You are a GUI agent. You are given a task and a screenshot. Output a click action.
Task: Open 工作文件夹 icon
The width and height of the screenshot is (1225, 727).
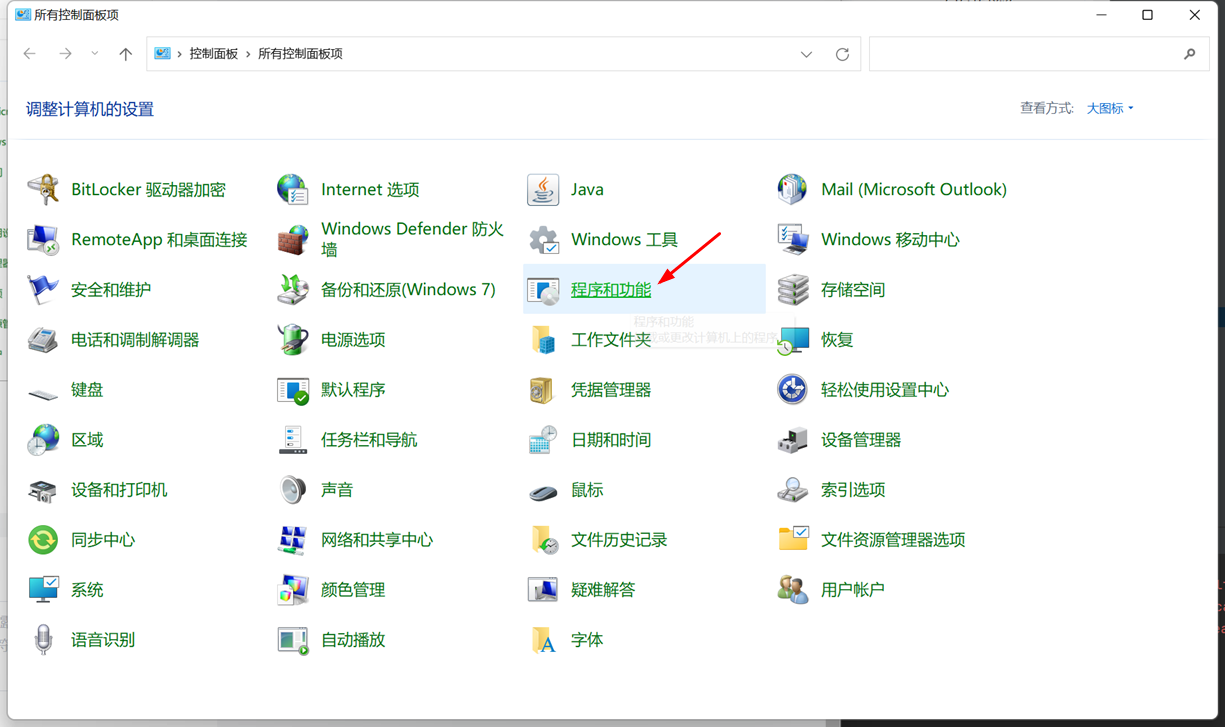tap(543, 340)
